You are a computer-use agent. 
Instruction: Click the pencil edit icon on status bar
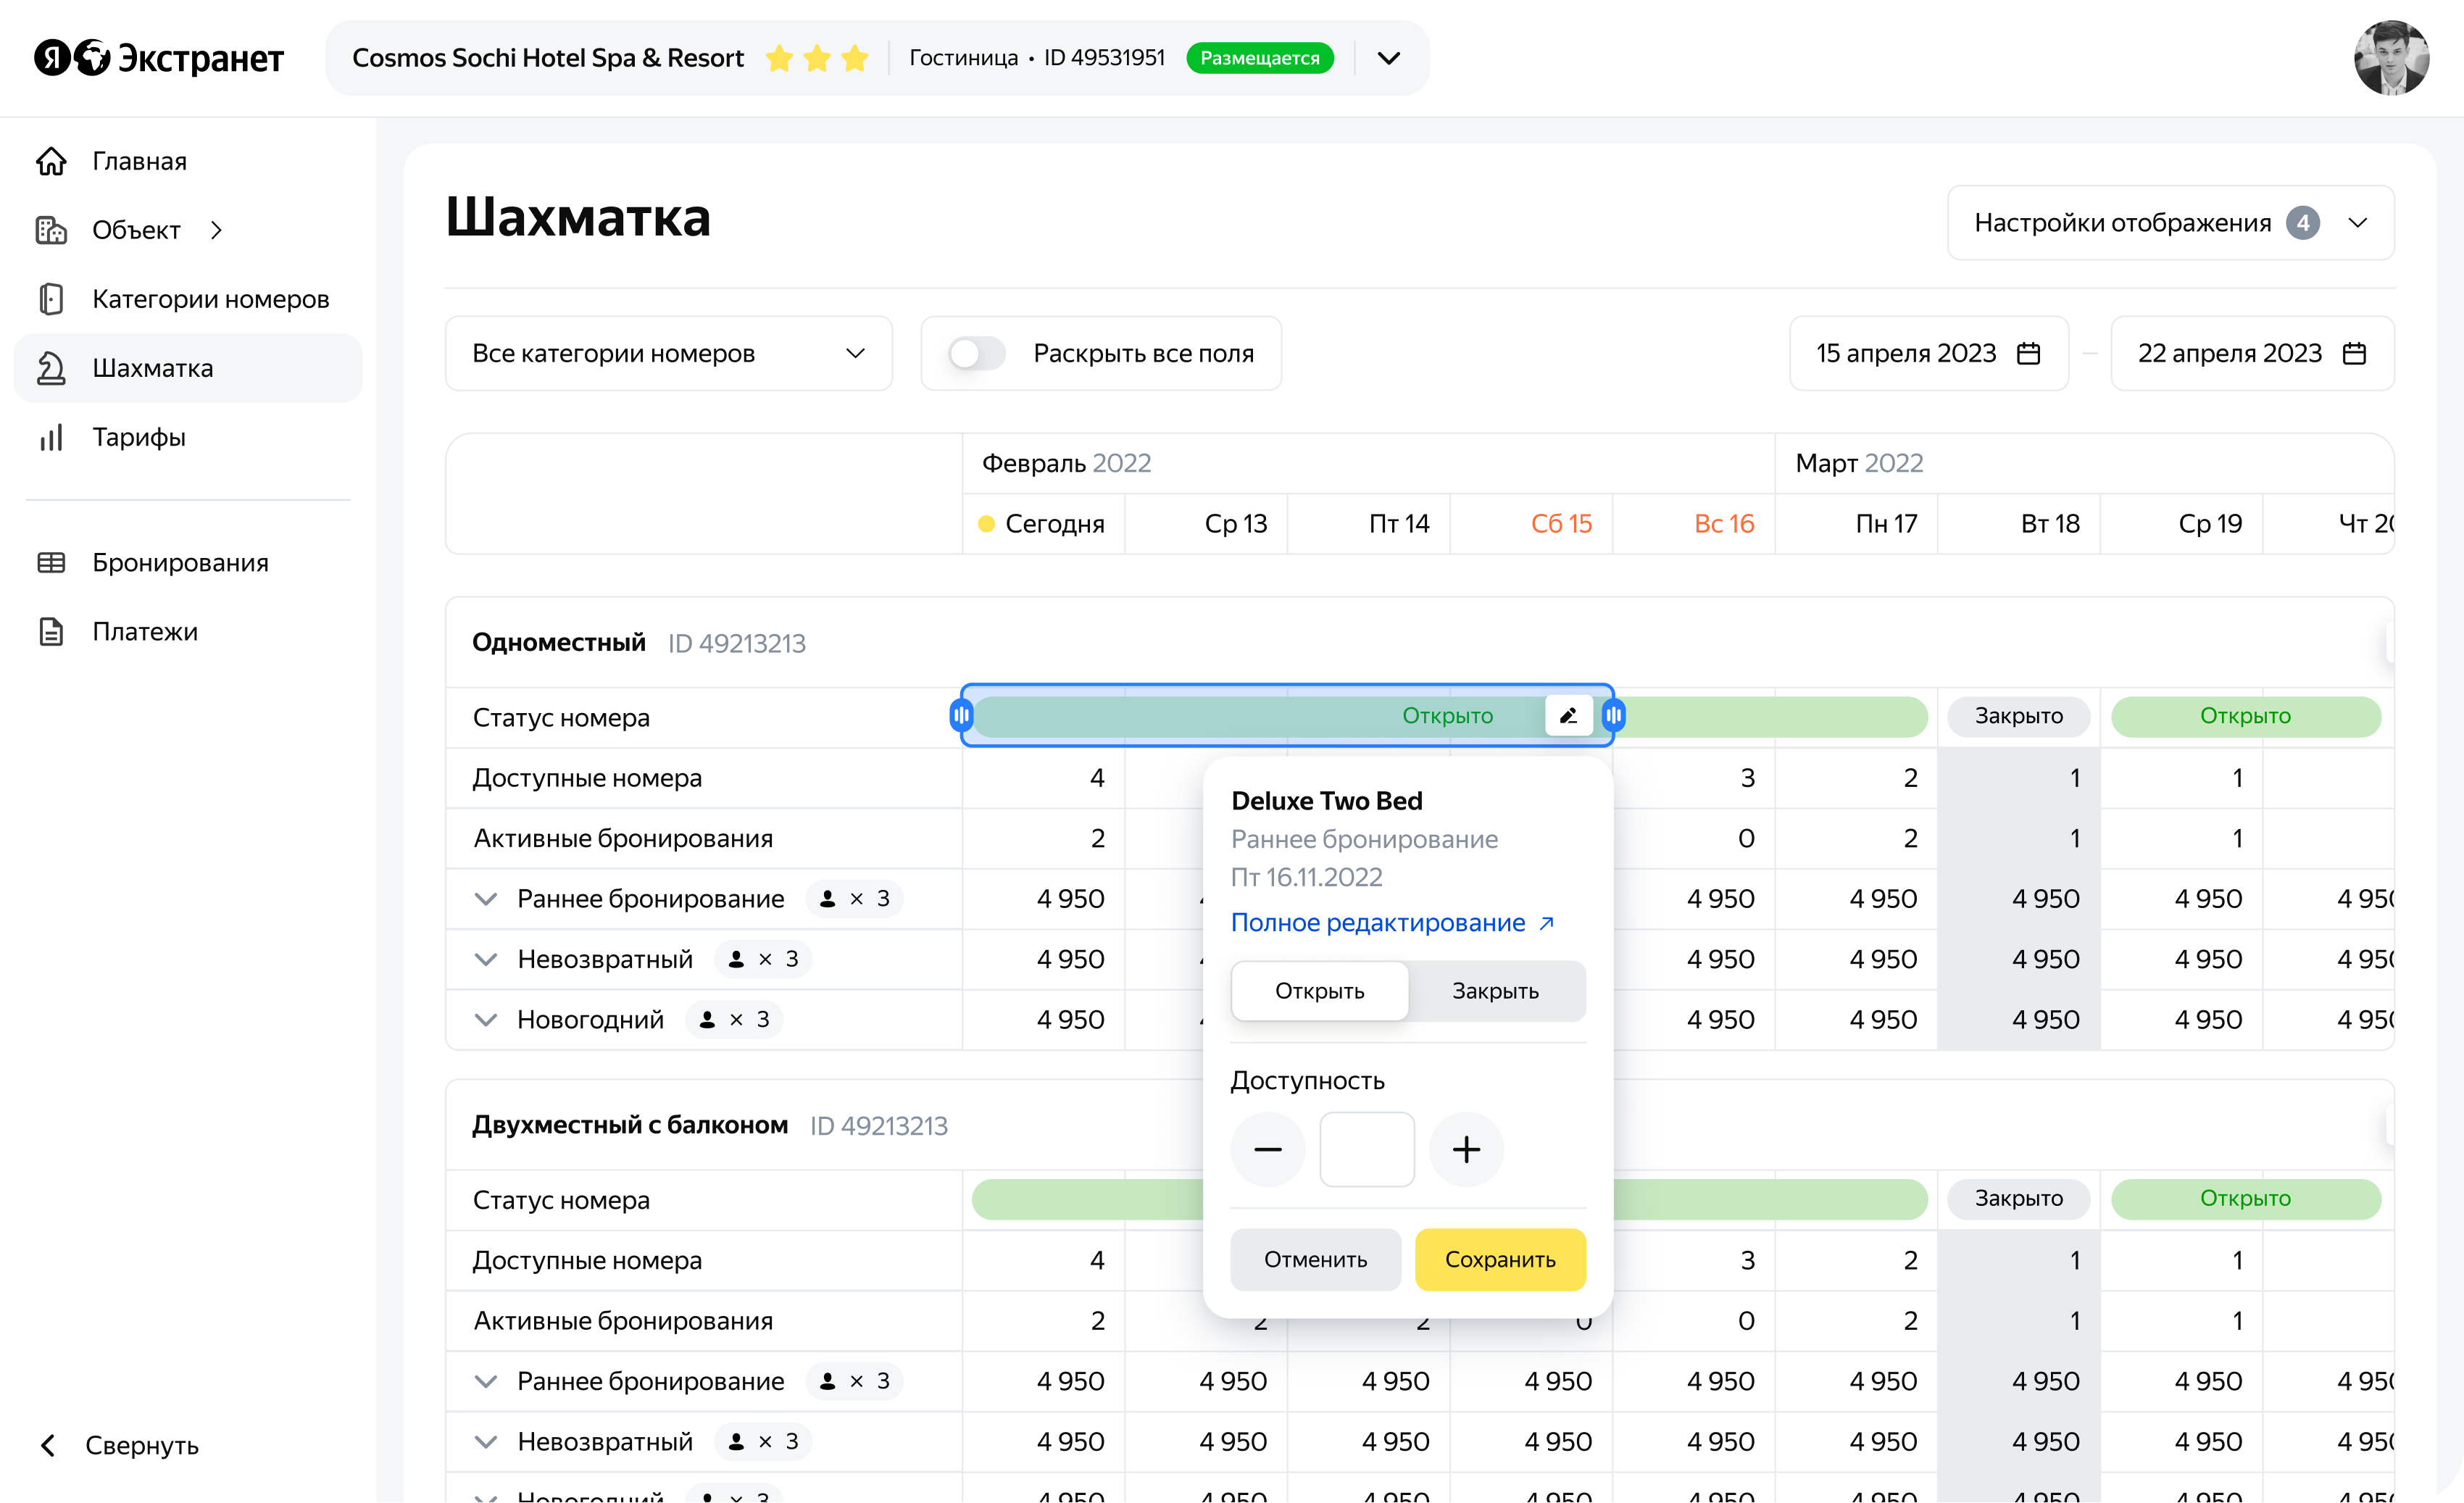pos(1568,715)
